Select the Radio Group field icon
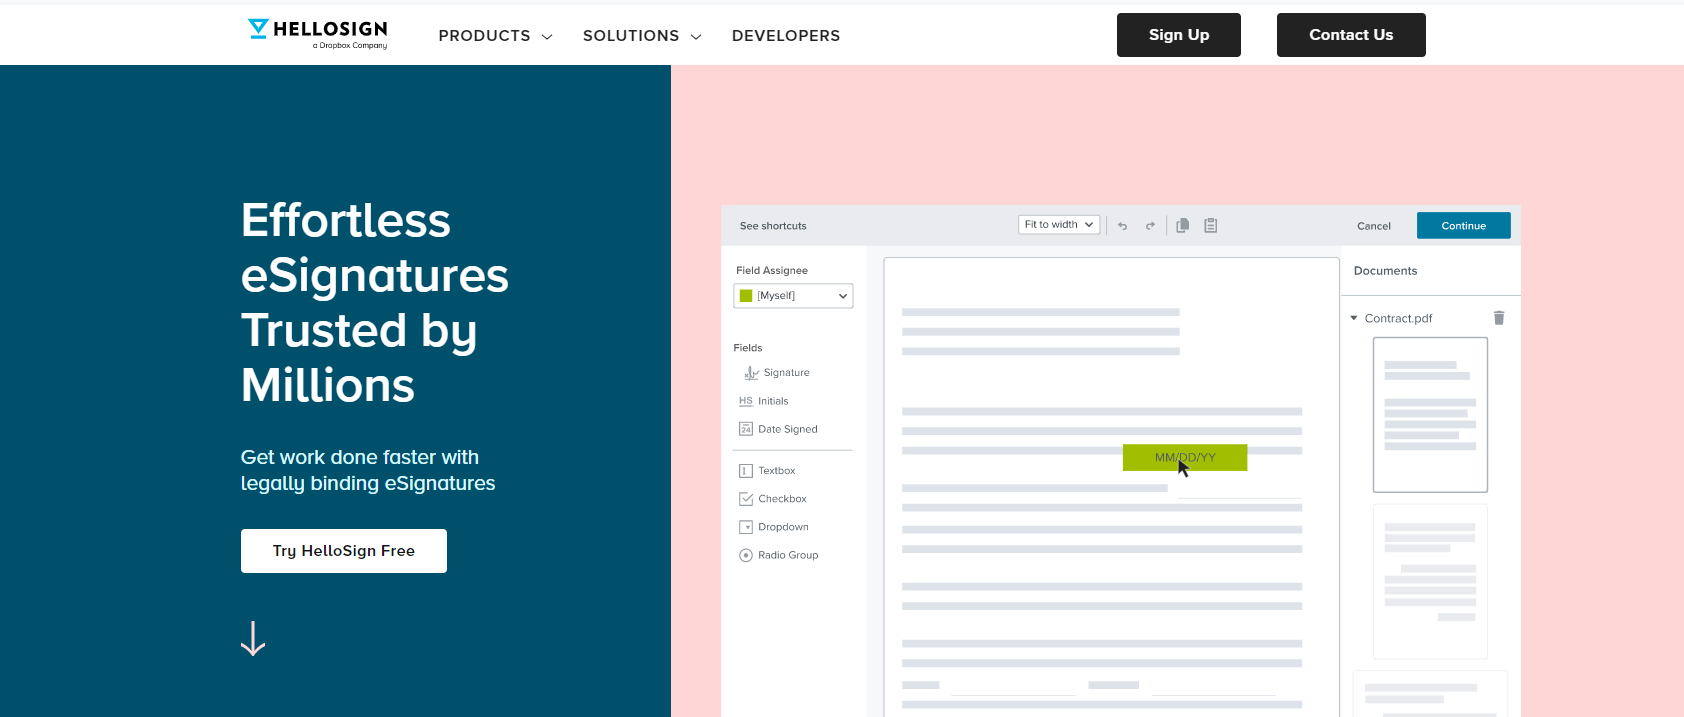The image size is (1684, 717). (x=746, y=555)
